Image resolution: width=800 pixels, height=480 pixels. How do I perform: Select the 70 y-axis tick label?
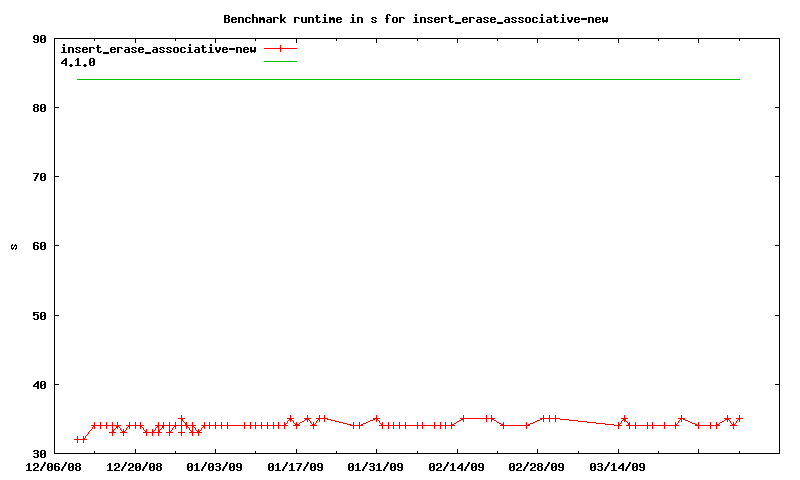tap(40, 177)
